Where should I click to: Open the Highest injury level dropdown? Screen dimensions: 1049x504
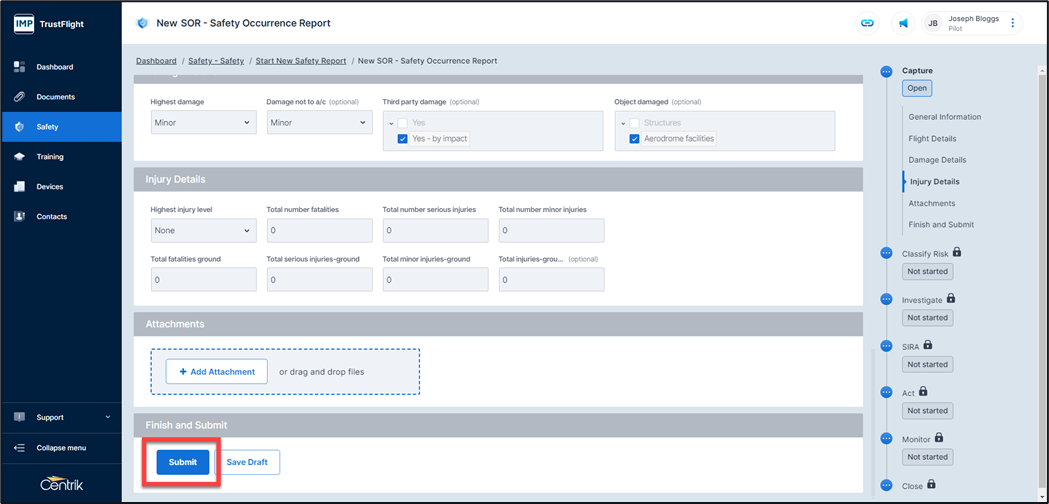[203, 231]
